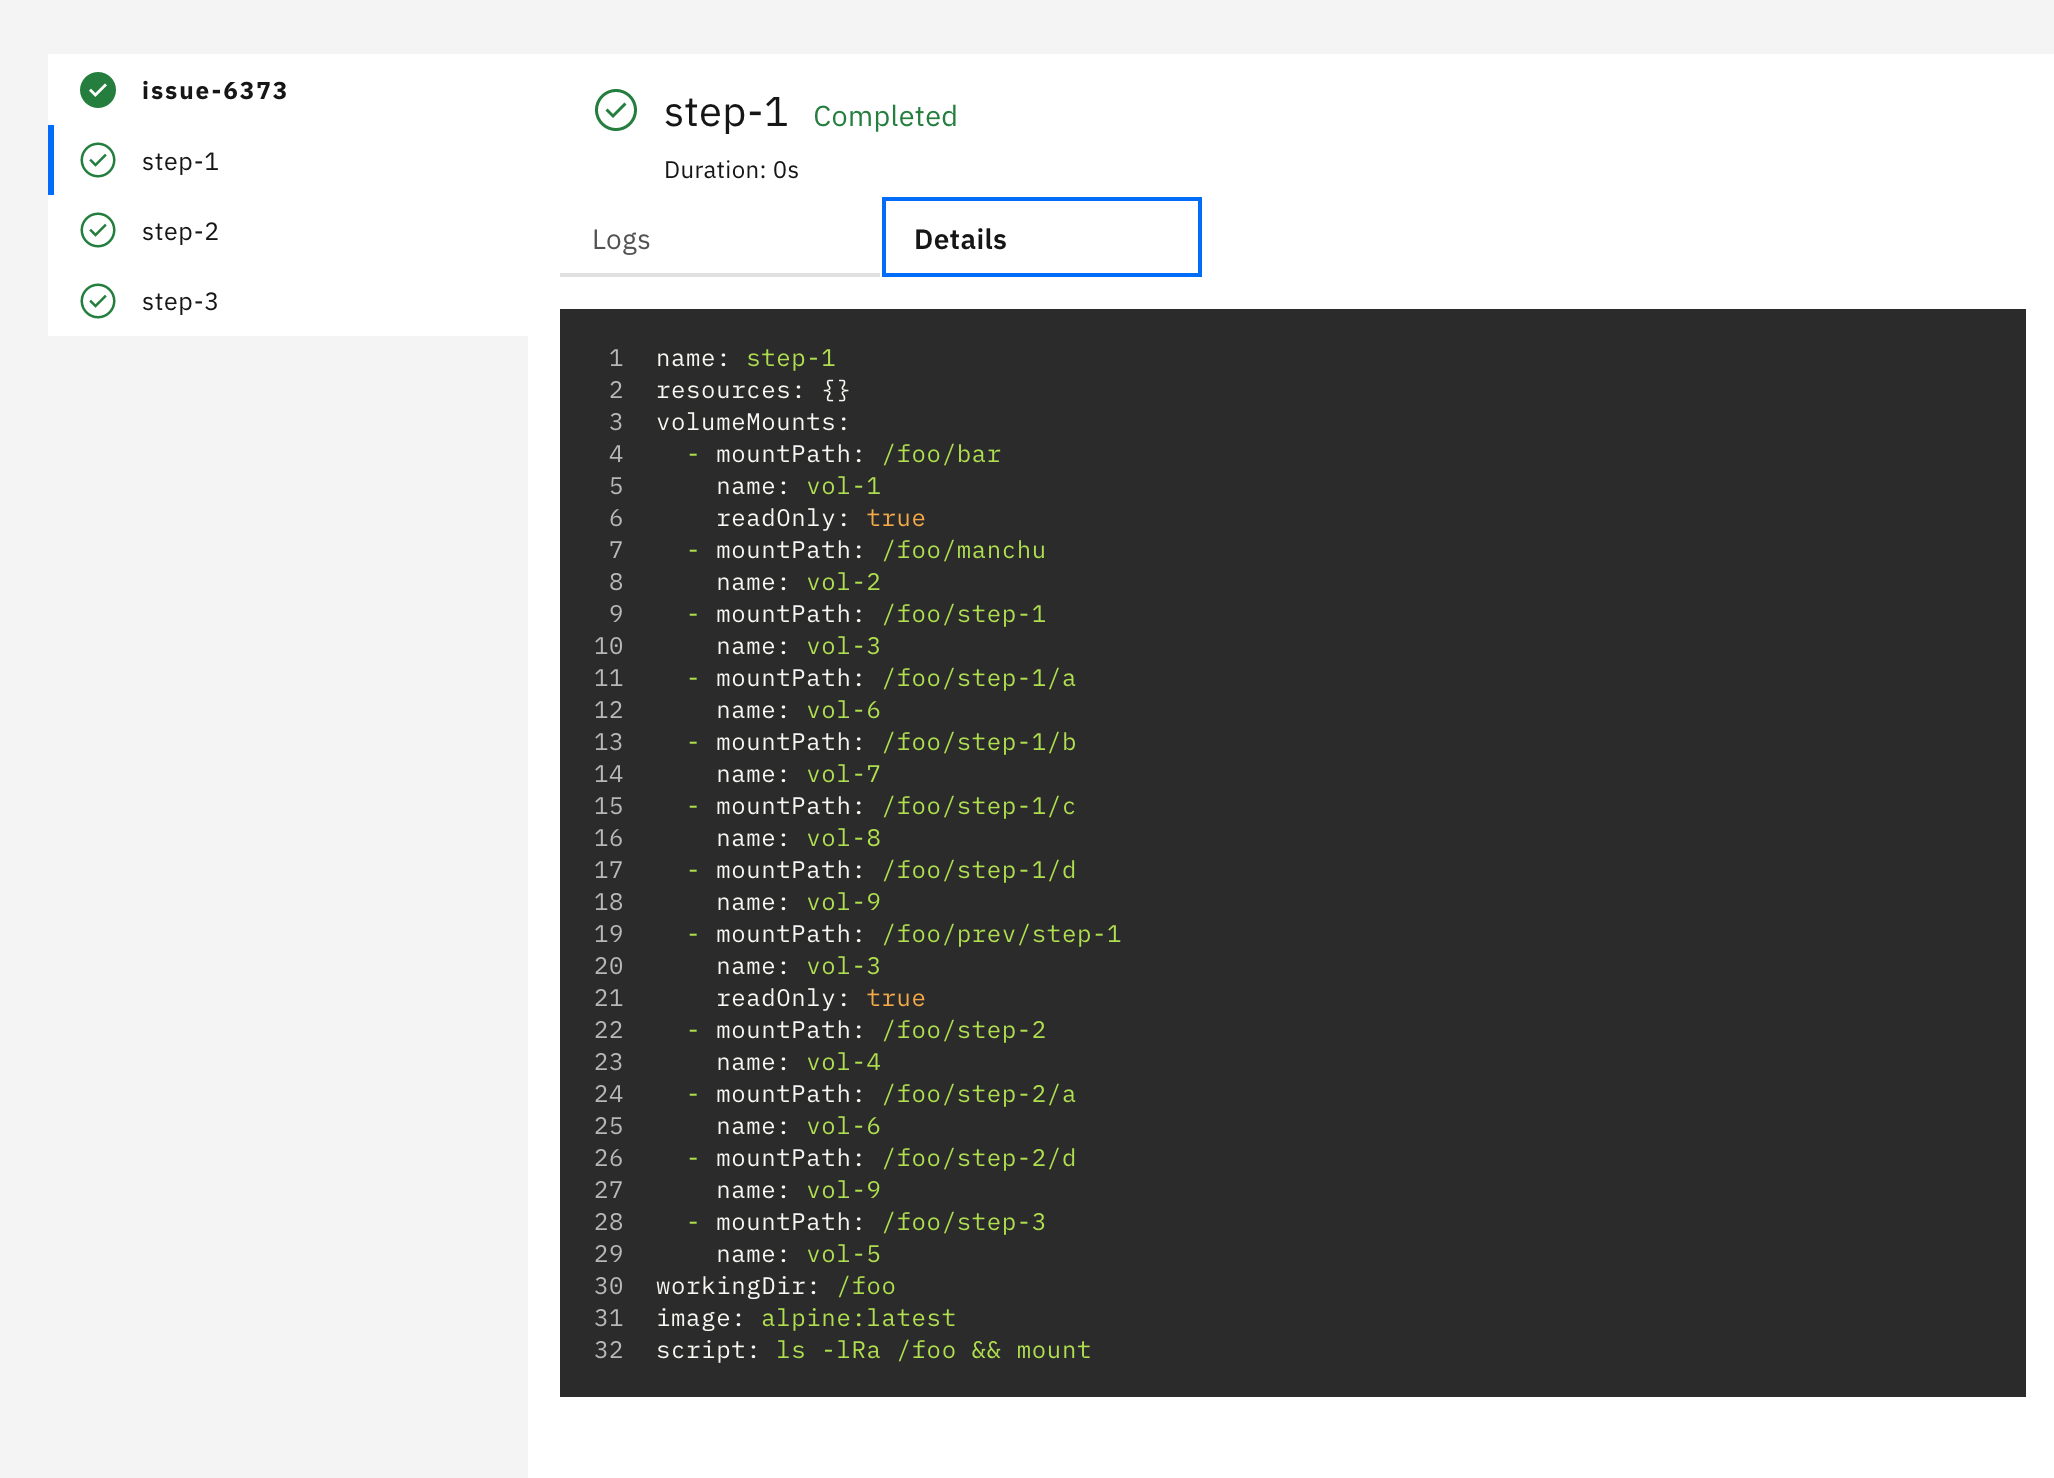Click the status check icon for step-3

tap(98, 301)
